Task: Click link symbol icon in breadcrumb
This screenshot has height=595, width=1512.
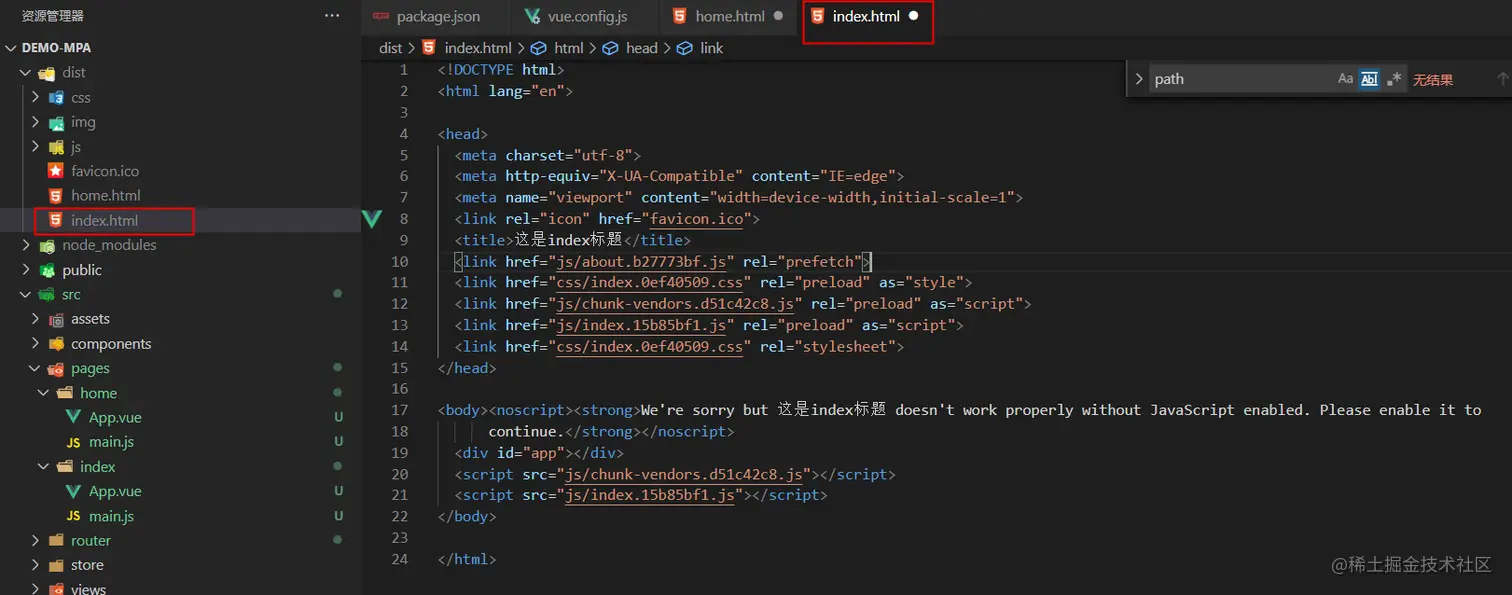Action: 684,48
